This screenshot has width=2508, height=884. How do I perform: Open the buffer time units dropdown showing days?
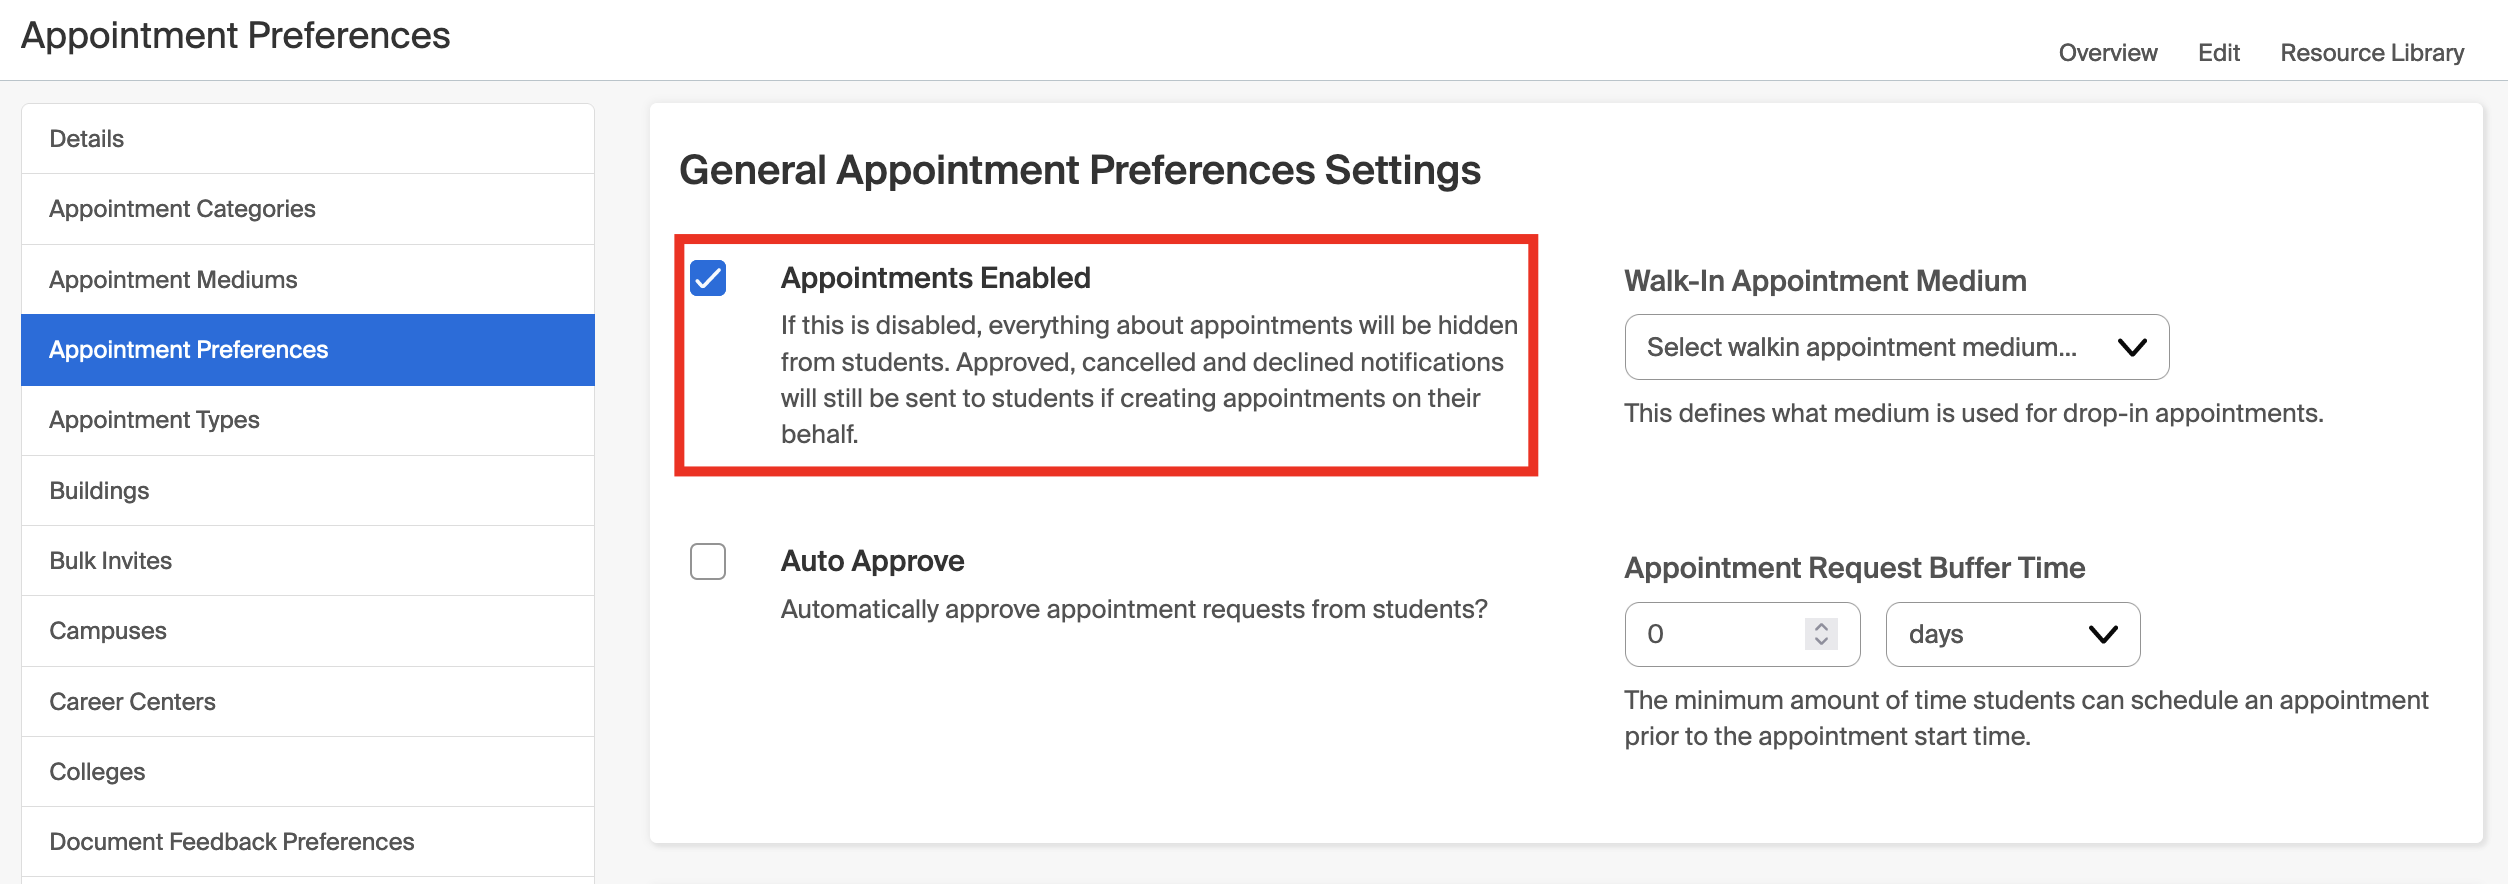2012,634
